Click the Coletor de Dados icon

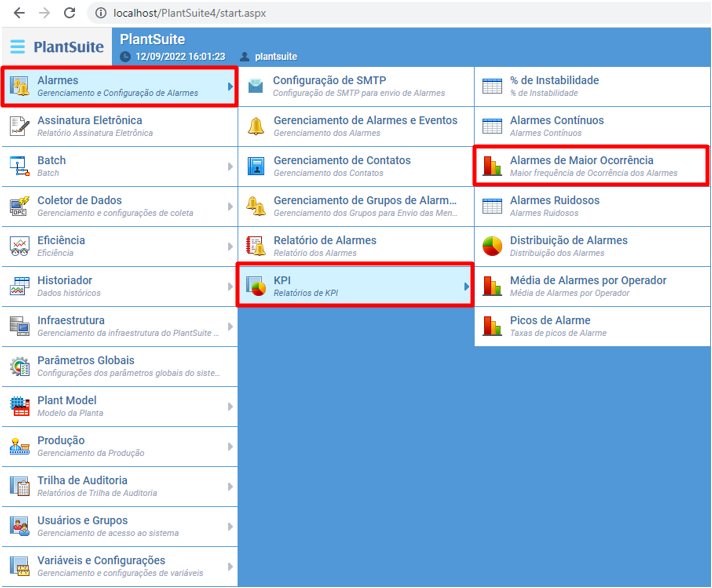click(x=20, y=206)
